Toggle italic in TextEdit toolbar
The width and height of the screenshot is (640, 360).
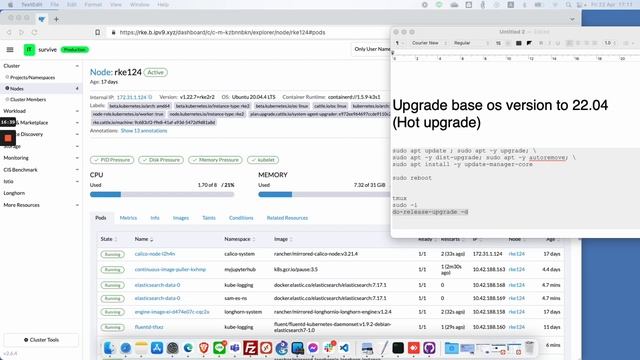pyautogui.click(x=549, y=43)
